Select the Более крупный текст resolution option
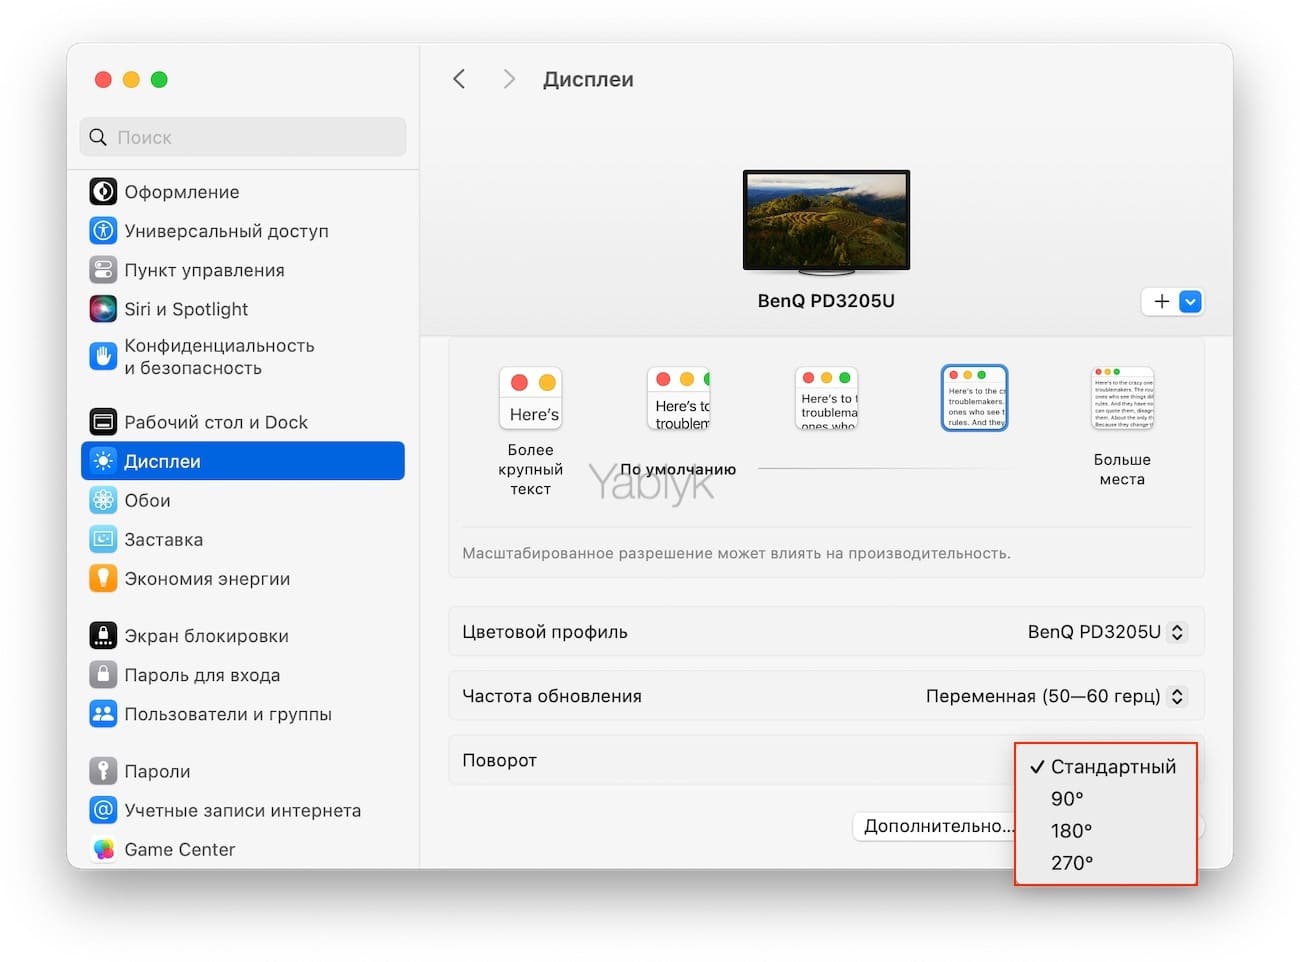Screen dimensions: 1300x962 coord(531,398)
